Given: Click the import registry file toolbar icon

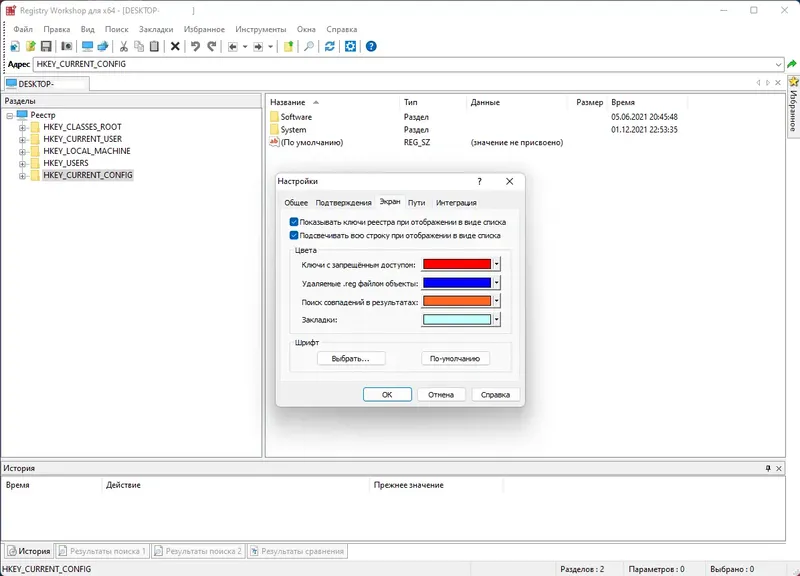Looking at the screenshot, I should coord(15,46).
